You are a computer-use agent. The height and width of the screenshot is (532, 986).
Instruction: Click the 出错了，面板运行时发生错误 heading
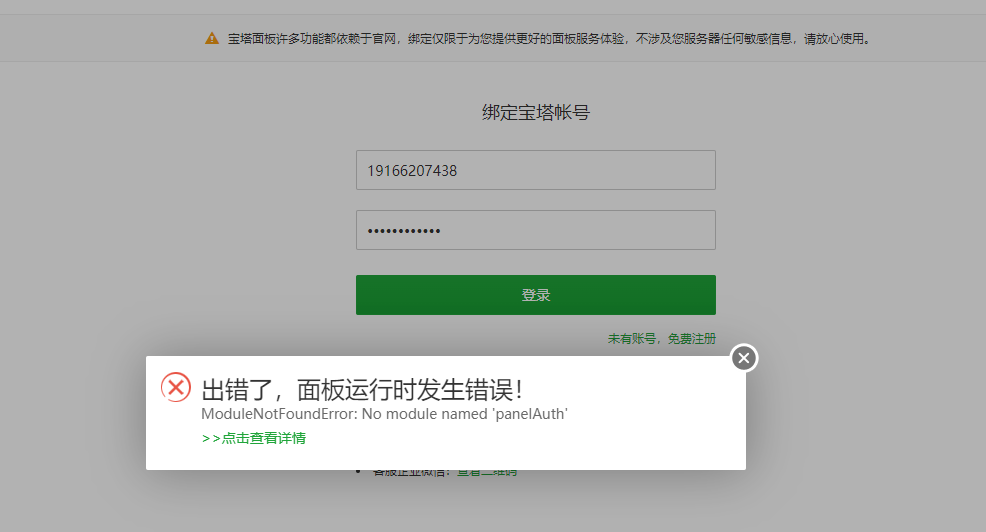(362, 390)
